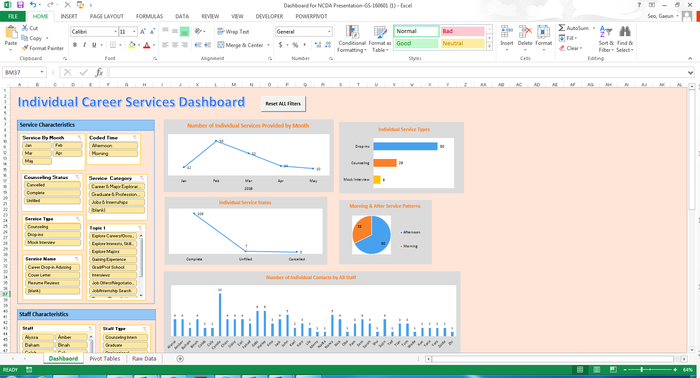The width and height of the screenshot is (700, 378).
Task: Collapse the ribbon with the arrow
Action: pos(690,58)
